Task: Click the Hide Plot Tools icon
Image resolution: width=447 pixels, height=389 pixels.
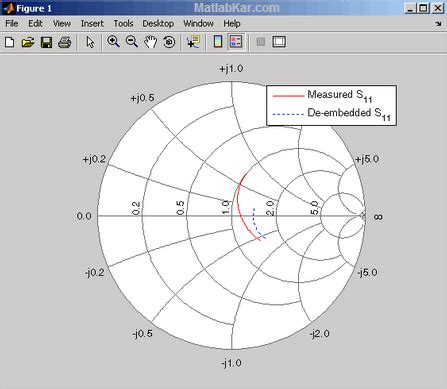Action: 261,42
